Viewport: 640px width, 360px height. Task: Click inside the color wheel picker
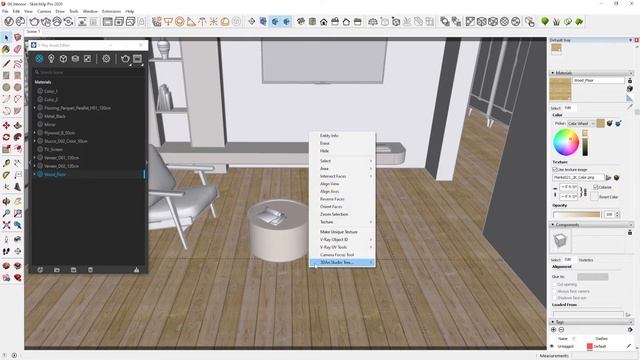click(566, 142)
